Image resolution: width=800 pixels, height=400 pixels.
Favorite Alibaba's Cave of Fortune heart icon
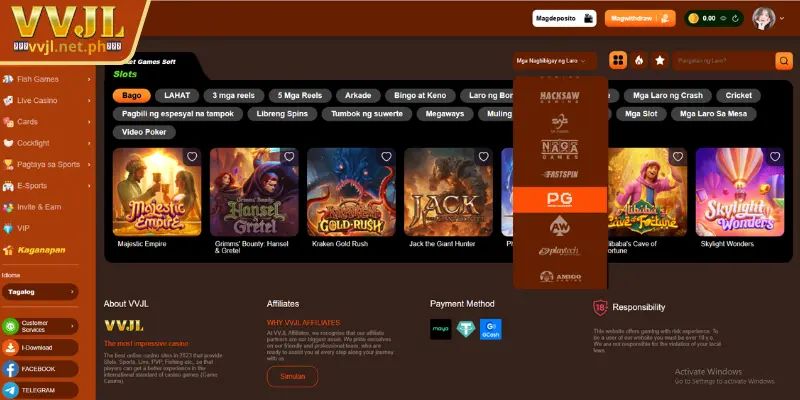coord(678,157)
